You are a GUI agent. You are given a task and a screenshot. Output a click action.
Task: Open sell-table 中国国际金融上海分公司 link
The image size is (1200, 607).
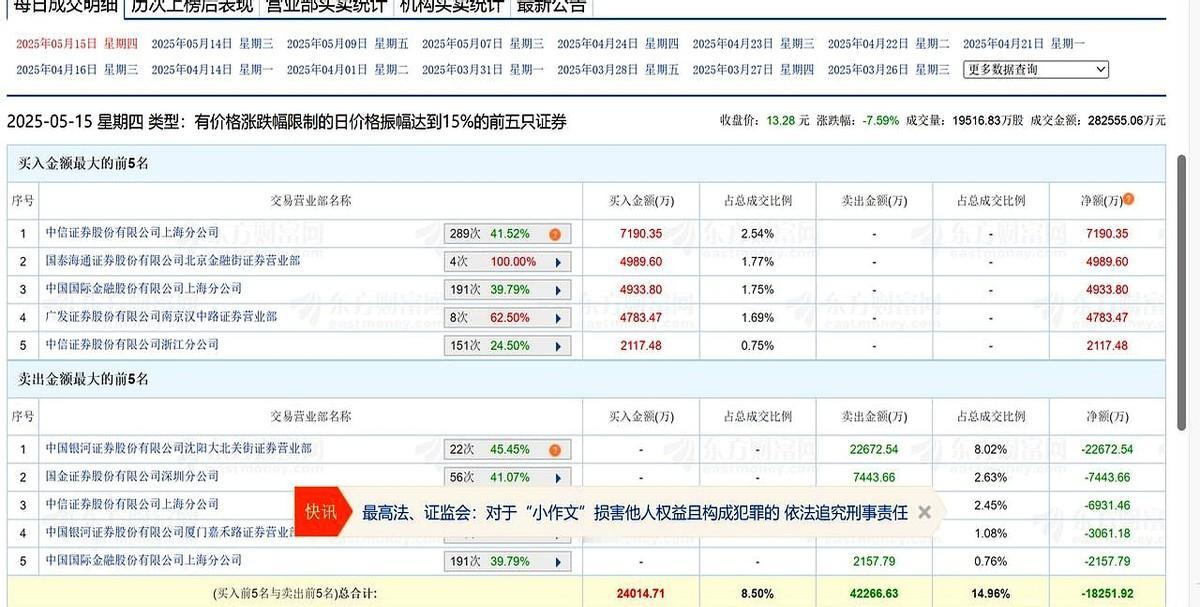143,561
